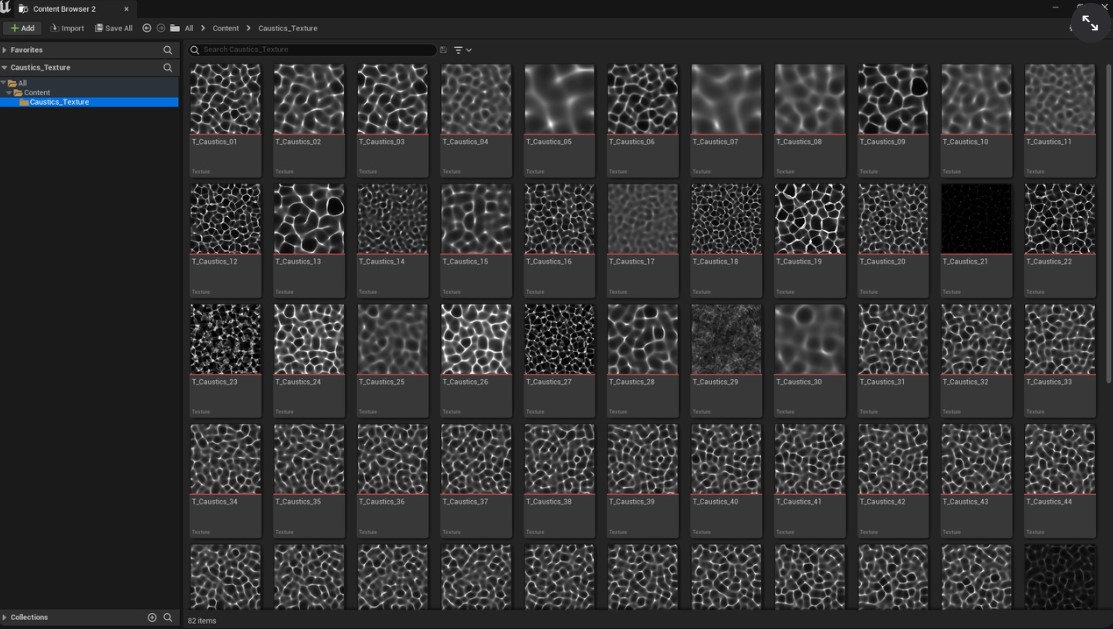Select T_Caustics_30 texture thumbnail
The height and width of the screenshot is (629, 1113).
(810, 339)
